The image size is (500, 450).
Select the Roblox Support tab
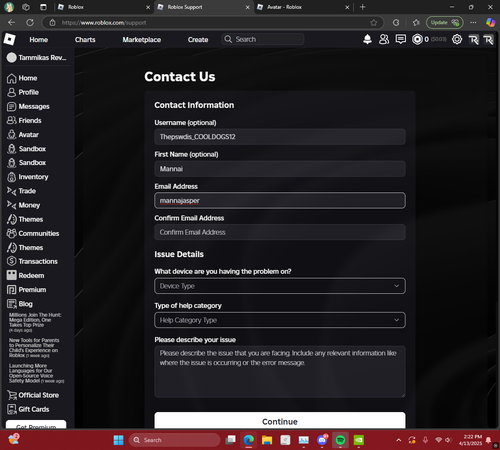pyautogui.click(x=204, y=7)
